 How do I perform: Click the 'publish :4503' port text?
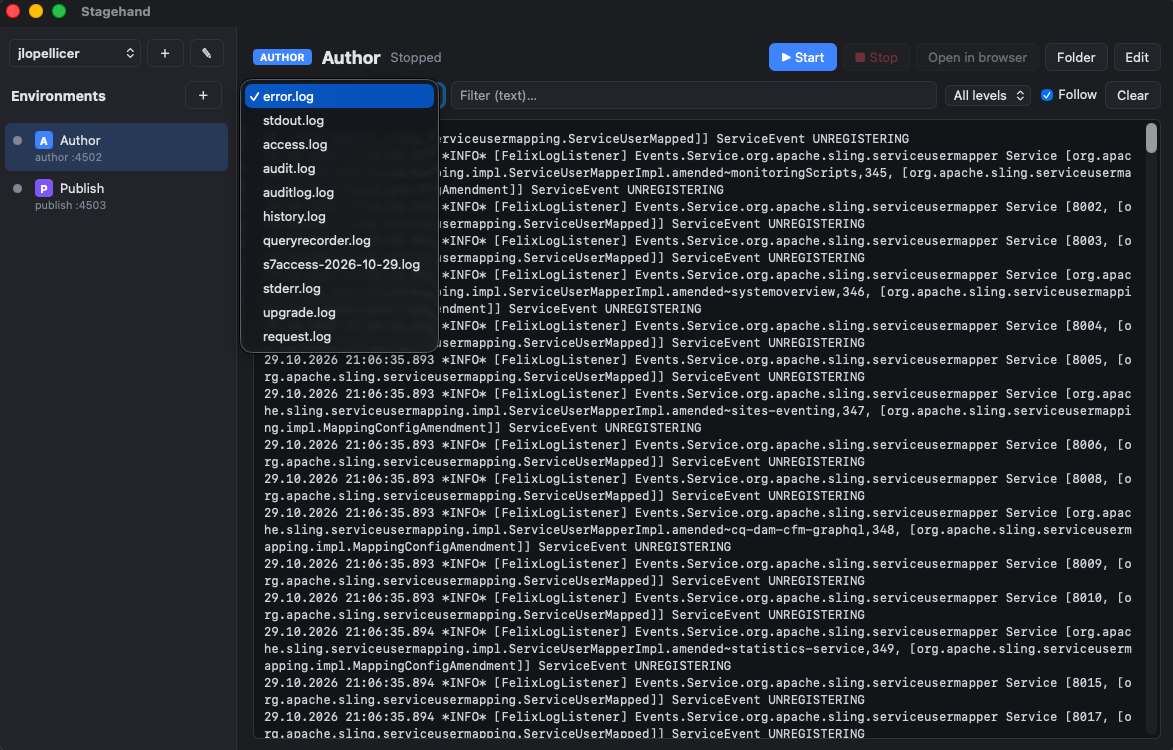tap(70, 205)
